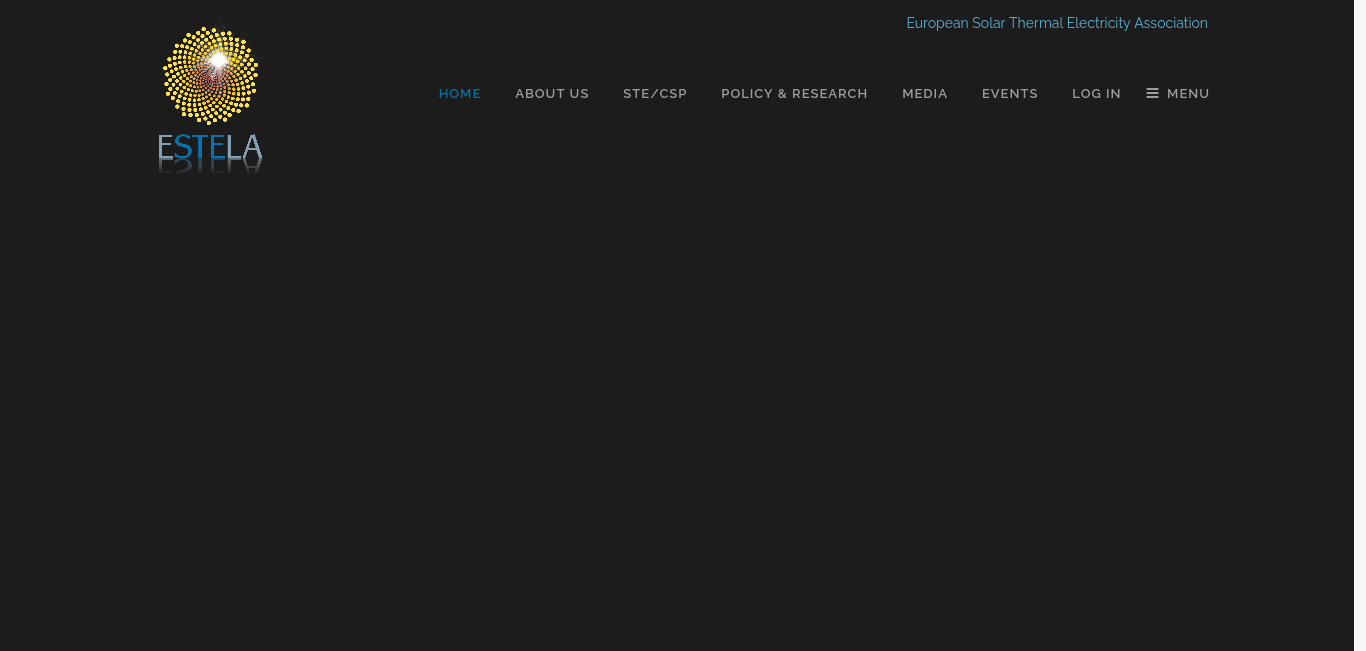This screenshot has width=1366, height=651.
Task: Open the ABOUT US menu
Action: pos(552,93)
